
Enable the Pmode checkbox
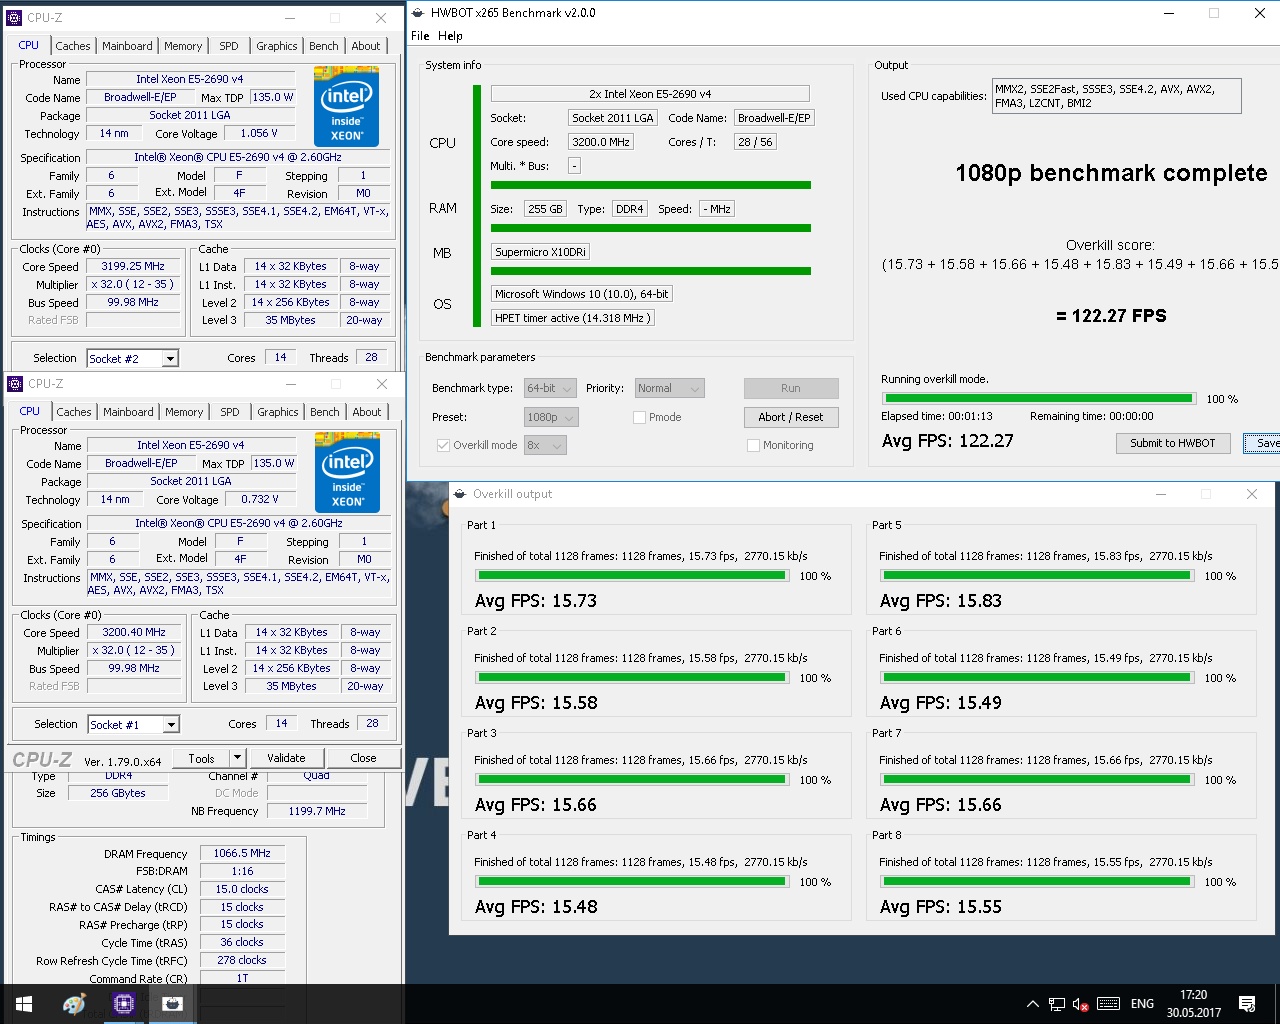639,418
